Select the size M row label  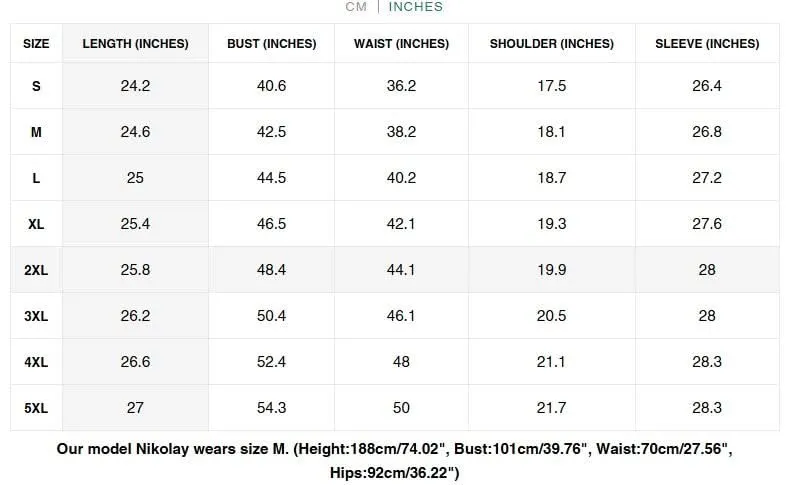click(36, 132)
